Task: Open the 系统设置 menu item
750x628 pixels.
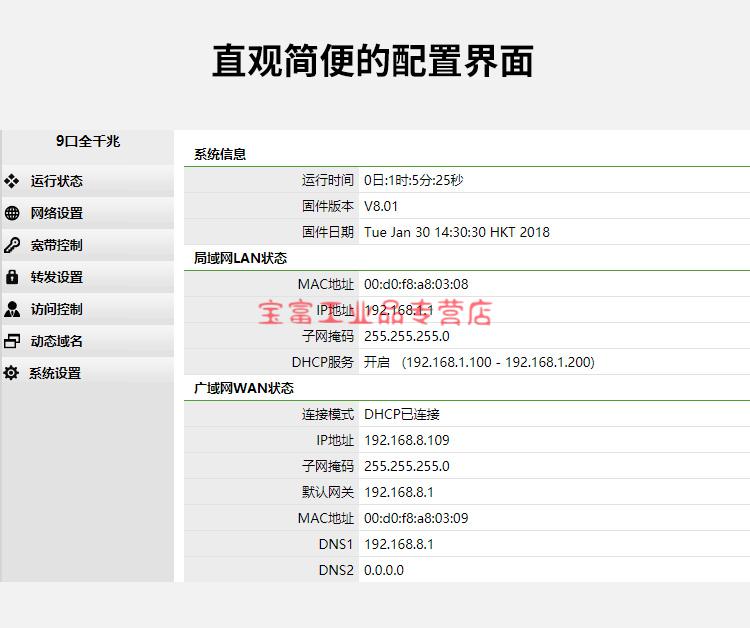Action: pyautogui.click(x=87, y=373)
